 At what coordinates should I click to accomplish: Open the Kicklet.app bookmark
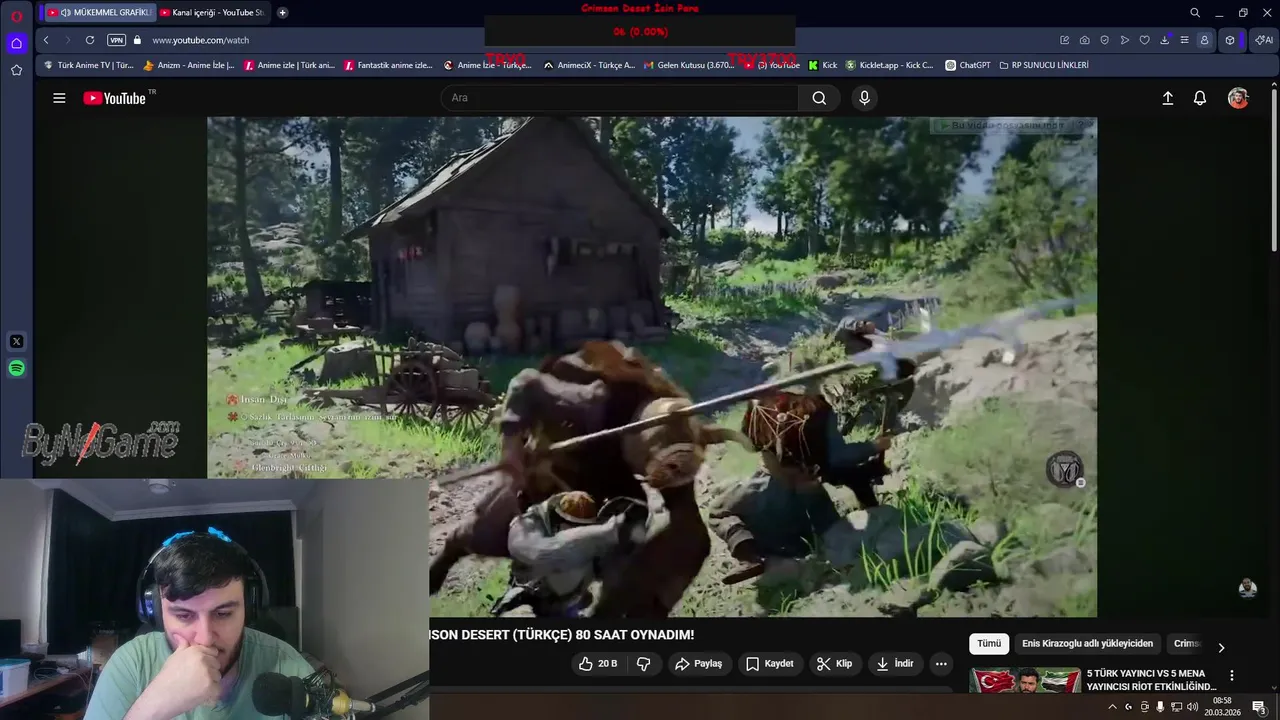point(889,65)
